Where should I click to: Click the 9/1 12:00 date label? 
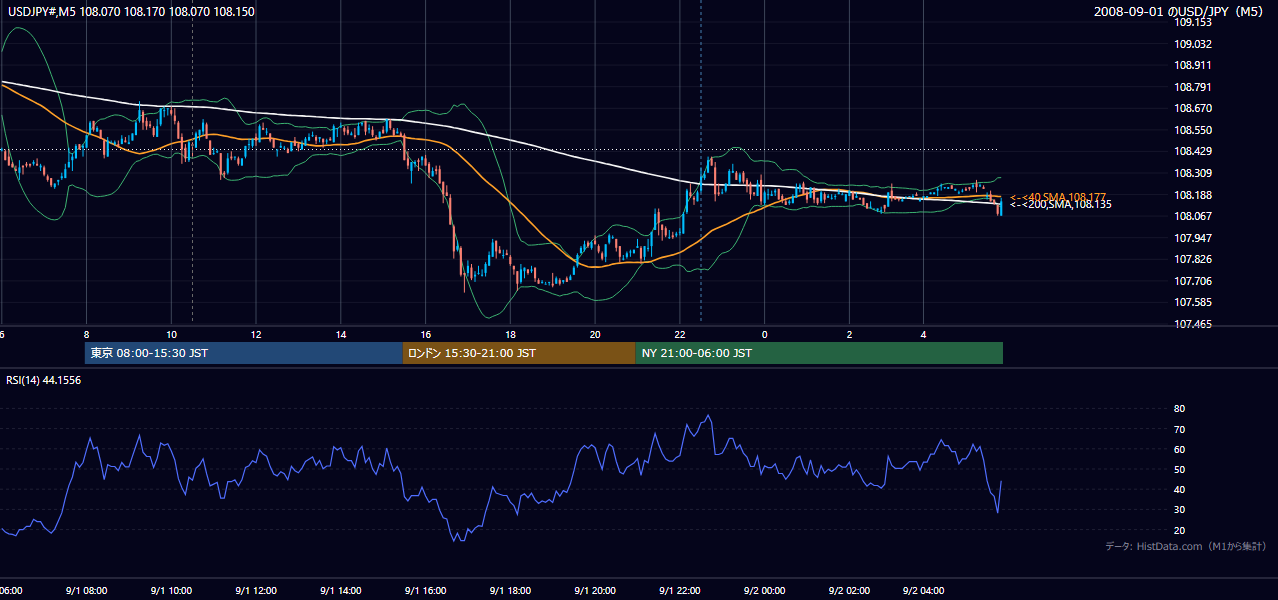coord(256,591)
